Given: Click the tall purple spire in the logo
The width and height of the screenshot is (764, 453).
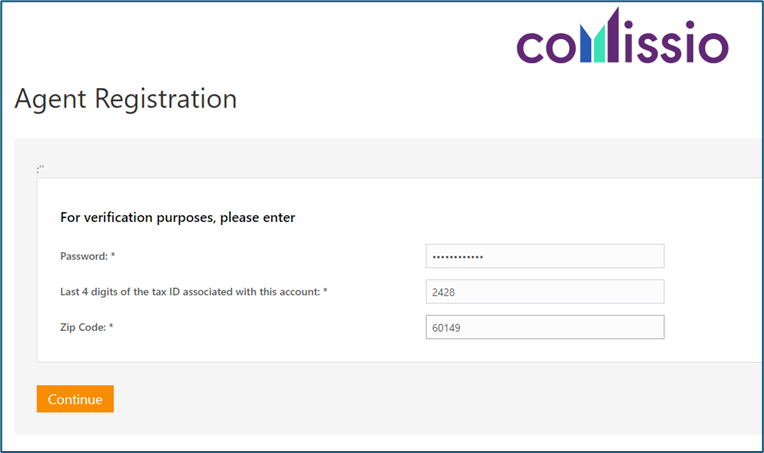Looking at the screenshot, I should pos(612,35).
